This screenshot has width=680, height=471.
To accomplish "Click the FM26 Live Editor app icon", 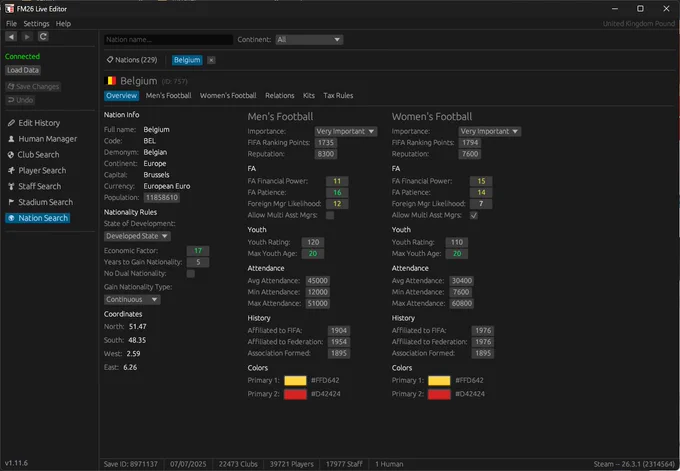I will click(x=10, y=9).
